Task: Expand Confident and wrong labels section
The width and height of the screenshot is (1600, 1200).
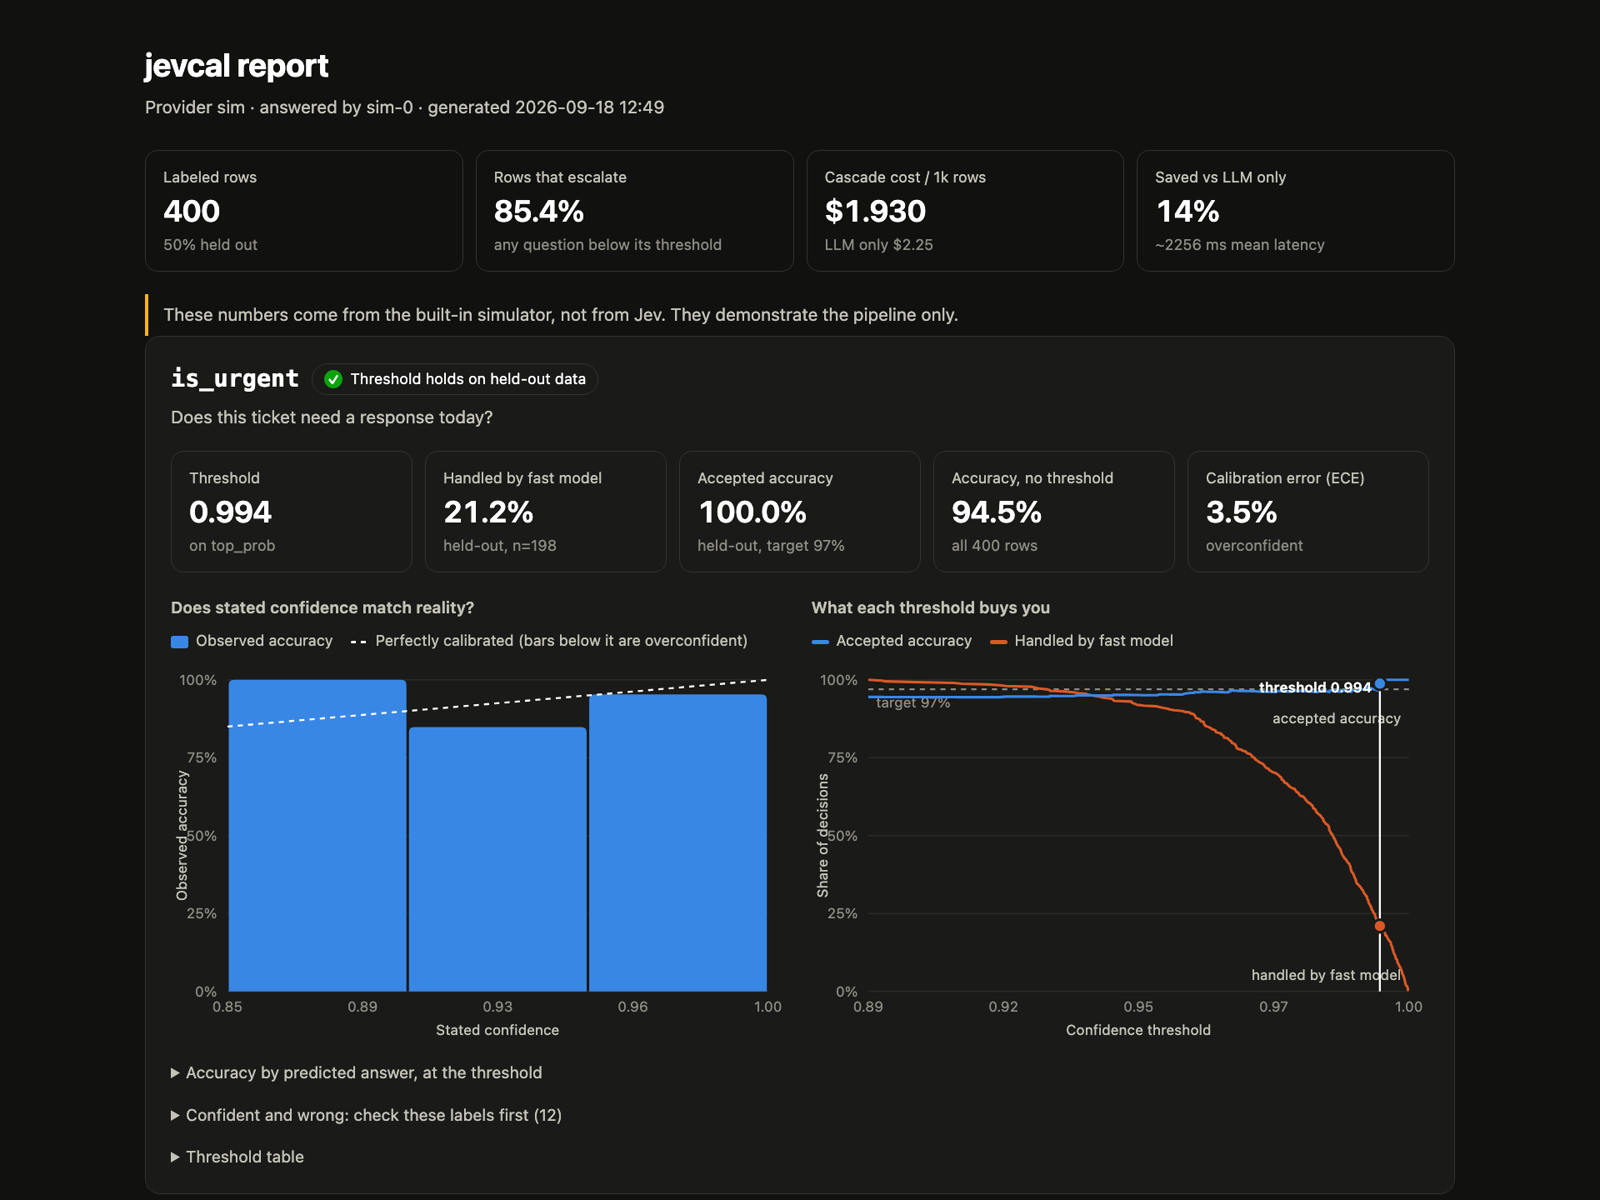Action: click(x=366, y=1115)
